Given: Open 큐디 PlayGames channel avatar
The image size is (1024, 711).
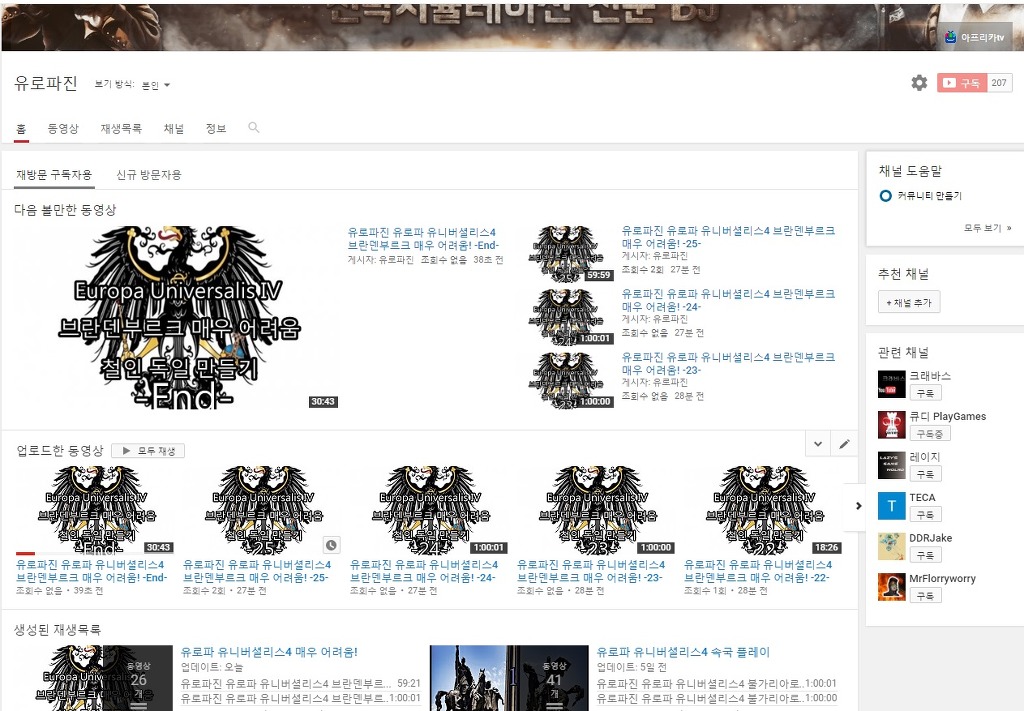Looking at the screenshot, I should [x=891, y=424].
